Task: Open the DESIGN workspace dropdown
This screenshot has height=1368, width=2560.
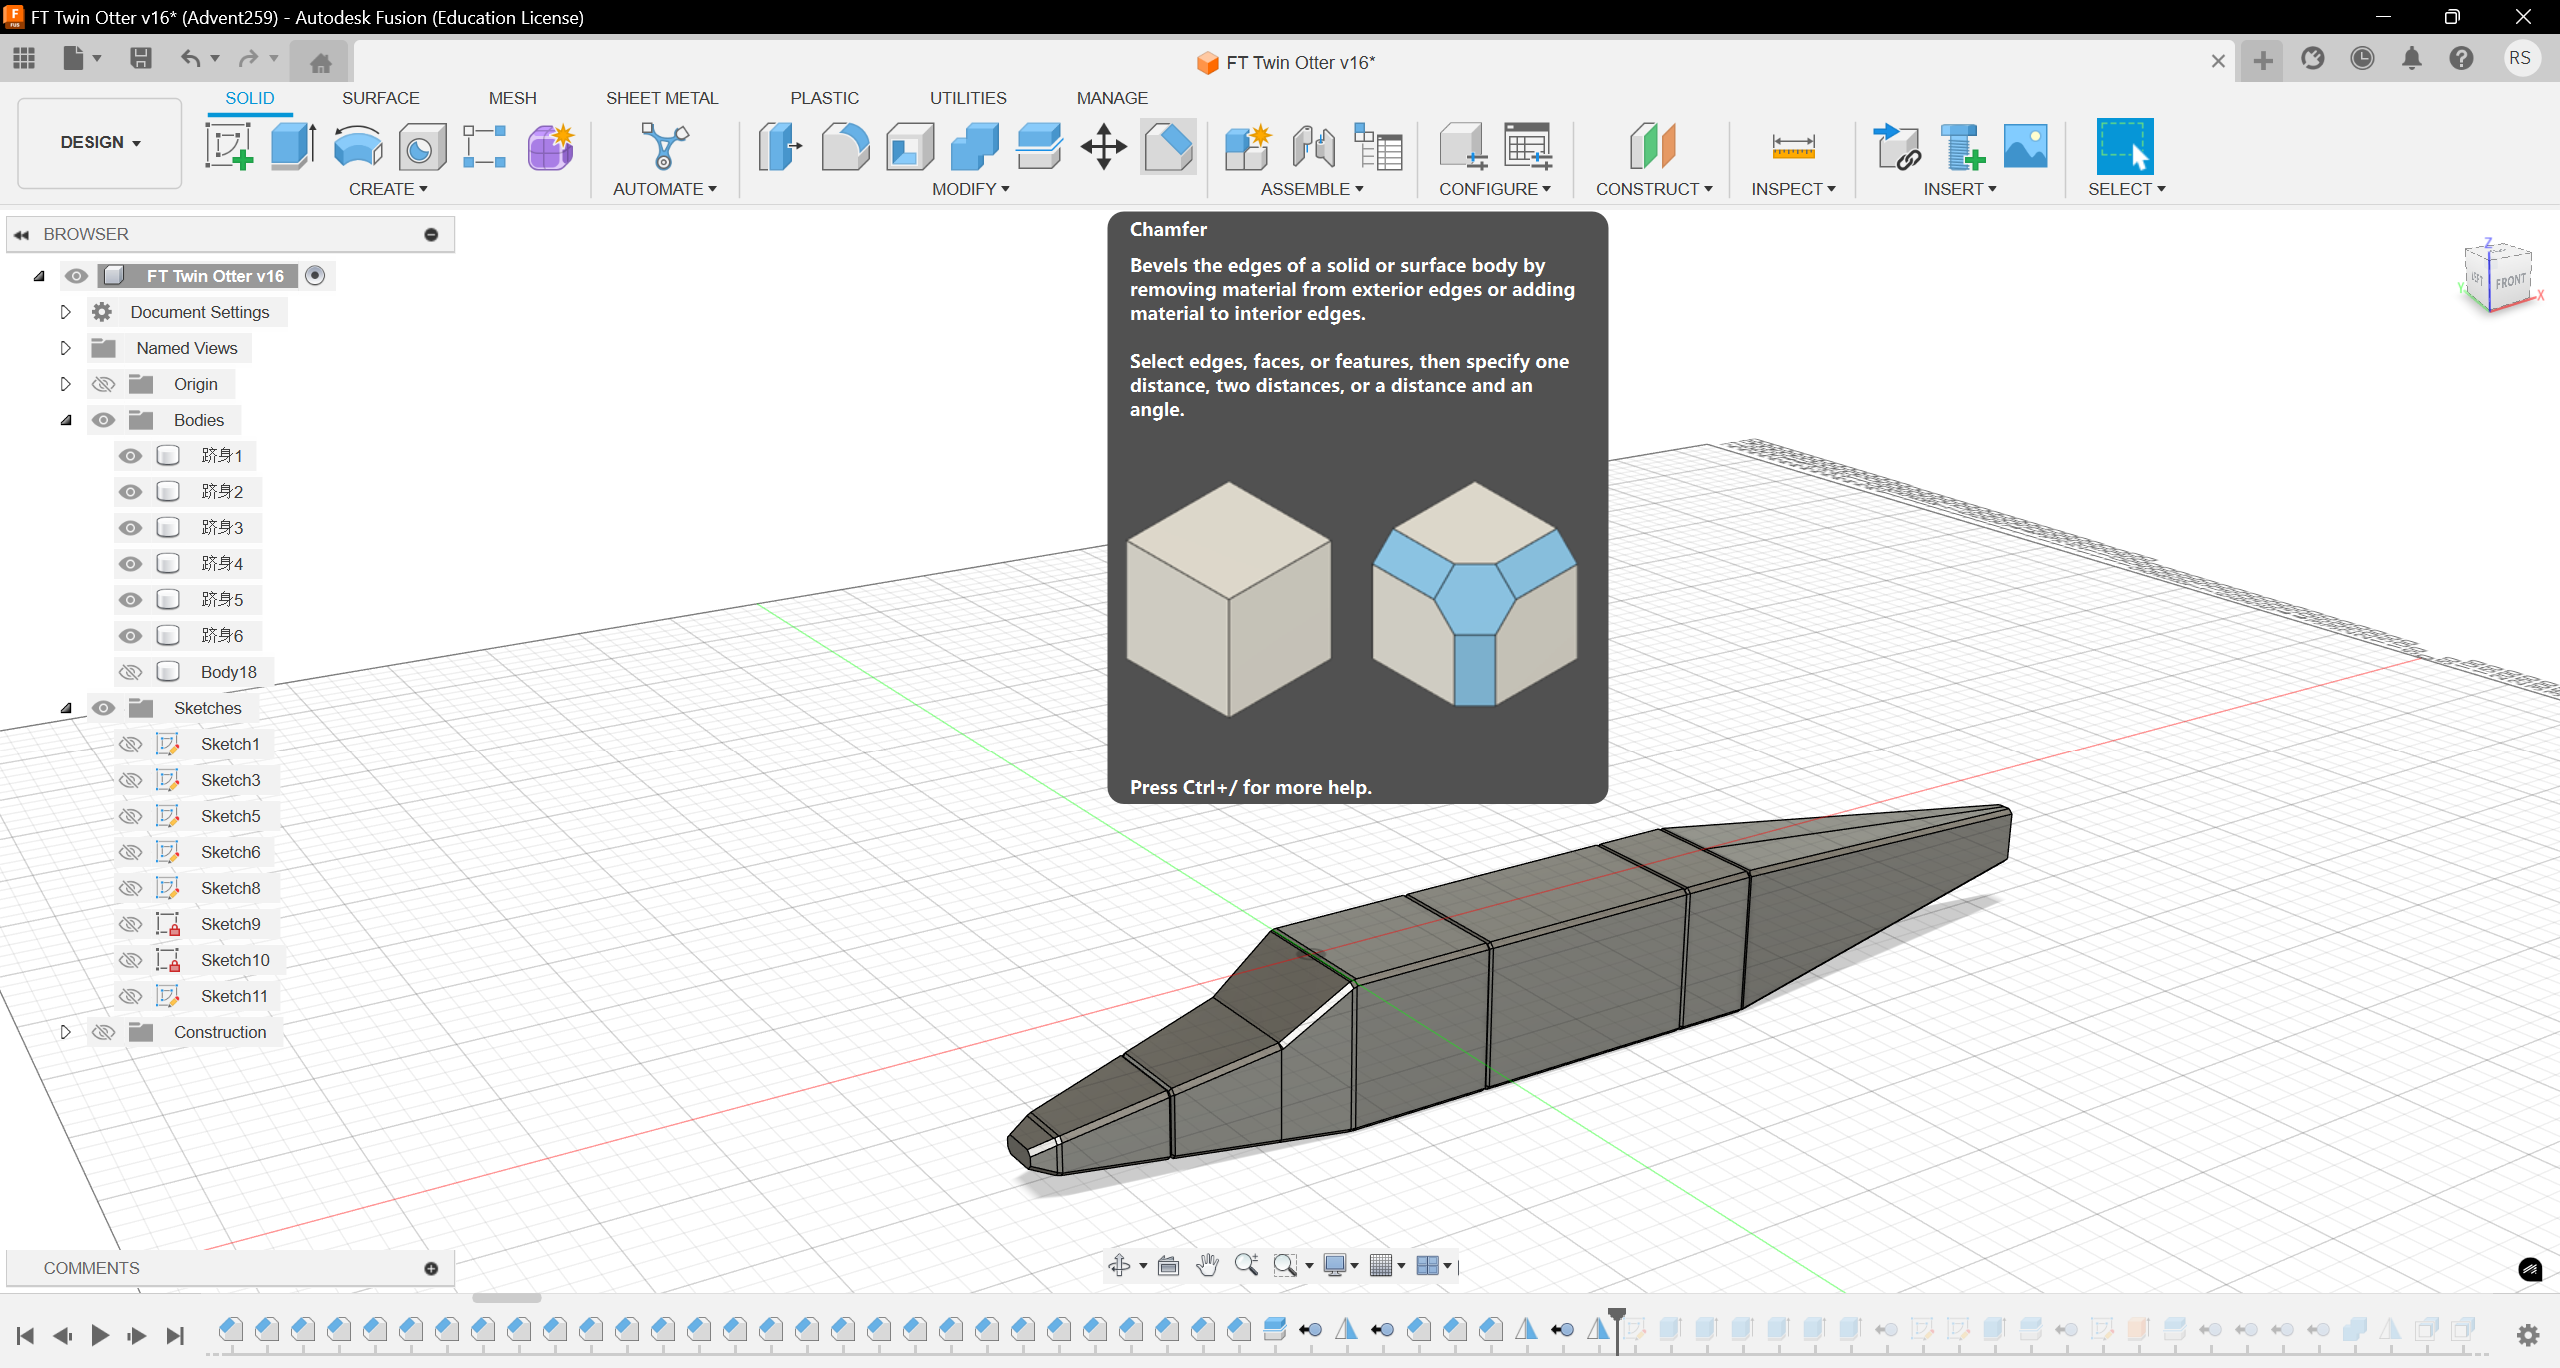Action: click(100, 142)
